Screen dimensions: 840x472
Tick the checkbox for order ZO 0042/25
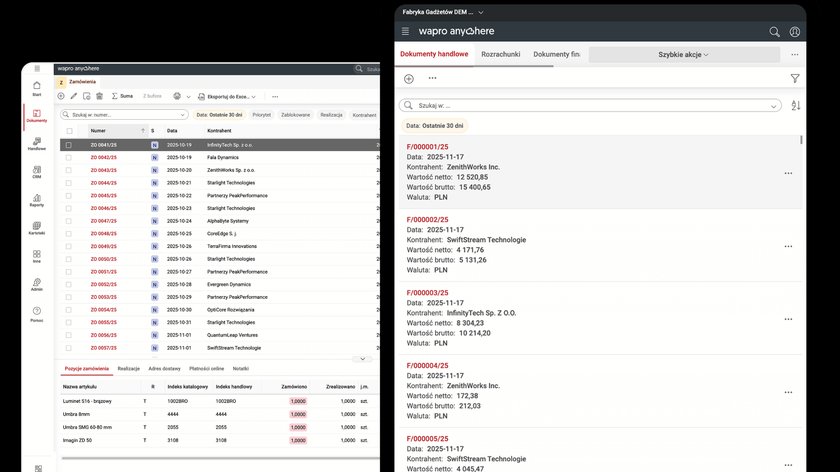click(69, 158)
